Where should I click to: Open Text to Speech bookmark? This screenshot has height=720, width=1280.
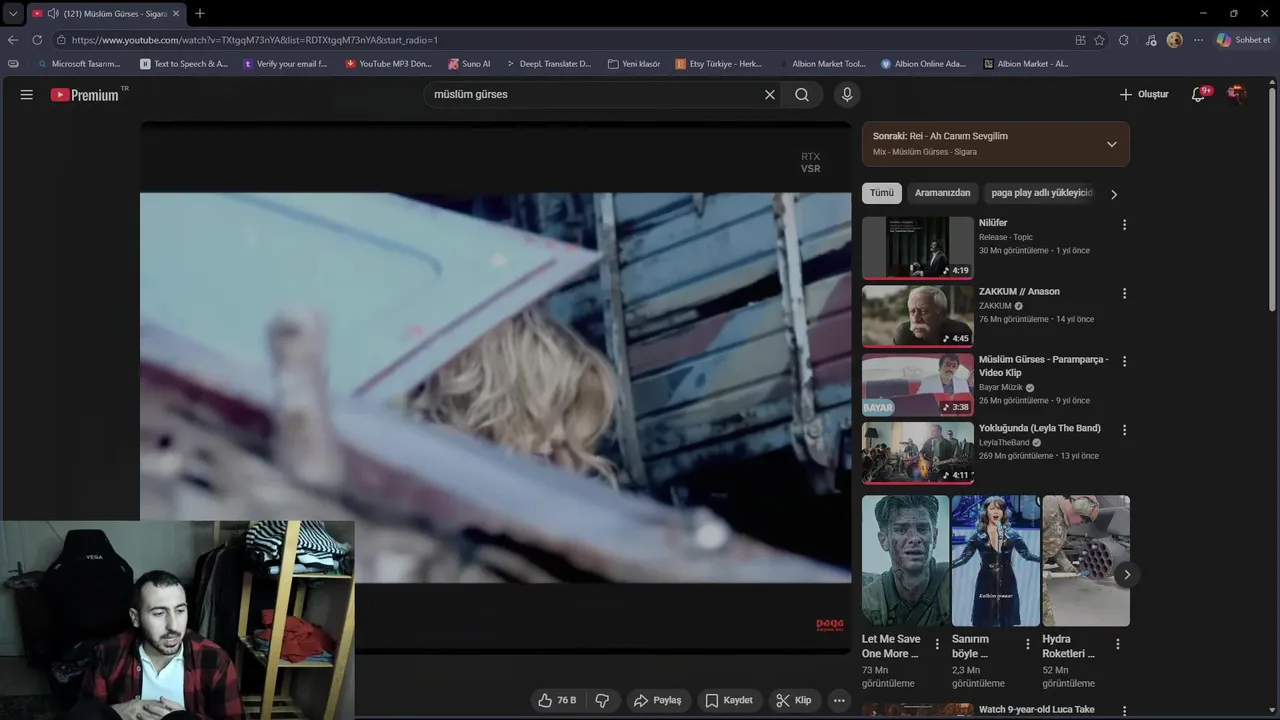184,63
